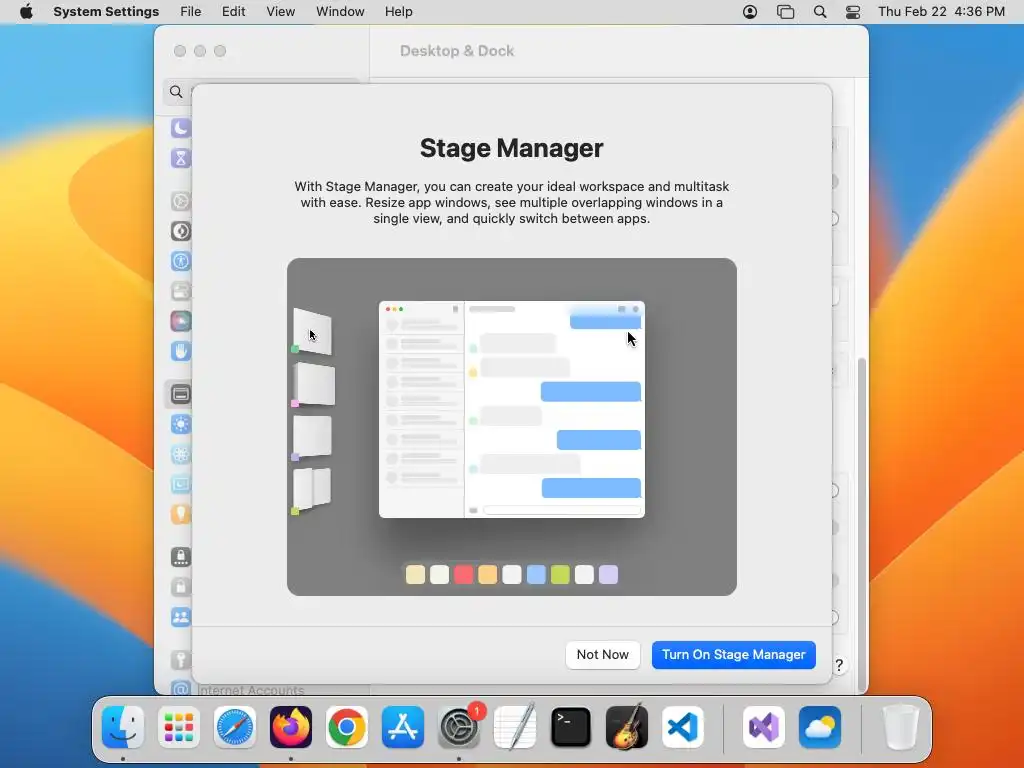Open the Weather app in the Dock
Viewport: 1024px width, 768px height.
tap(820, 727)
